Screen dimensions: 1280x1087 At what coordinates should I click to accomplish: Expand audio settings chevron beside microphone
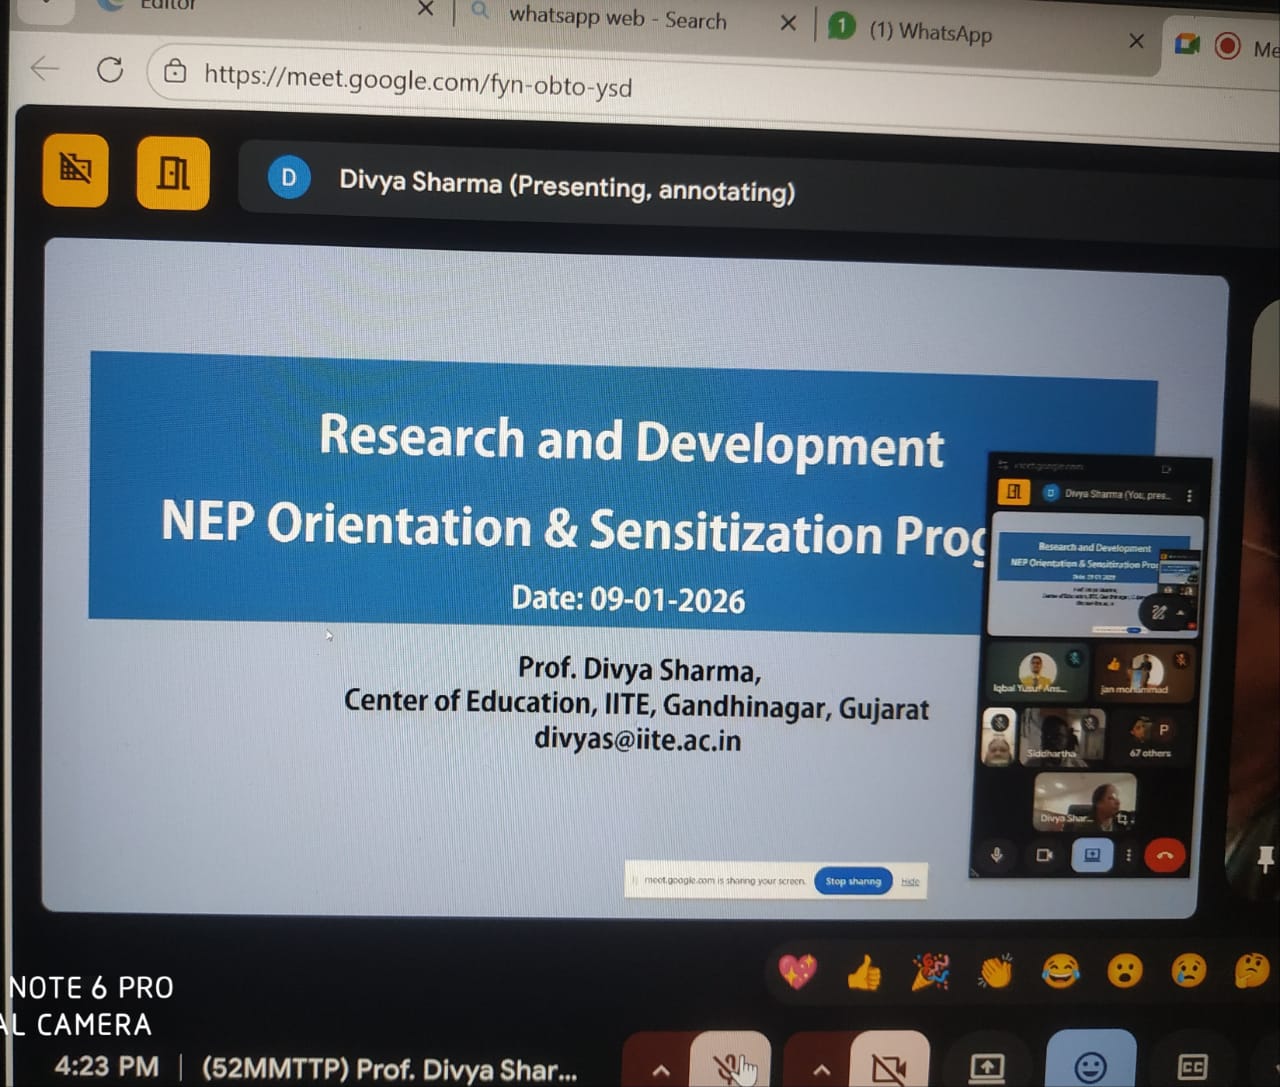[x=661, y=1068]
